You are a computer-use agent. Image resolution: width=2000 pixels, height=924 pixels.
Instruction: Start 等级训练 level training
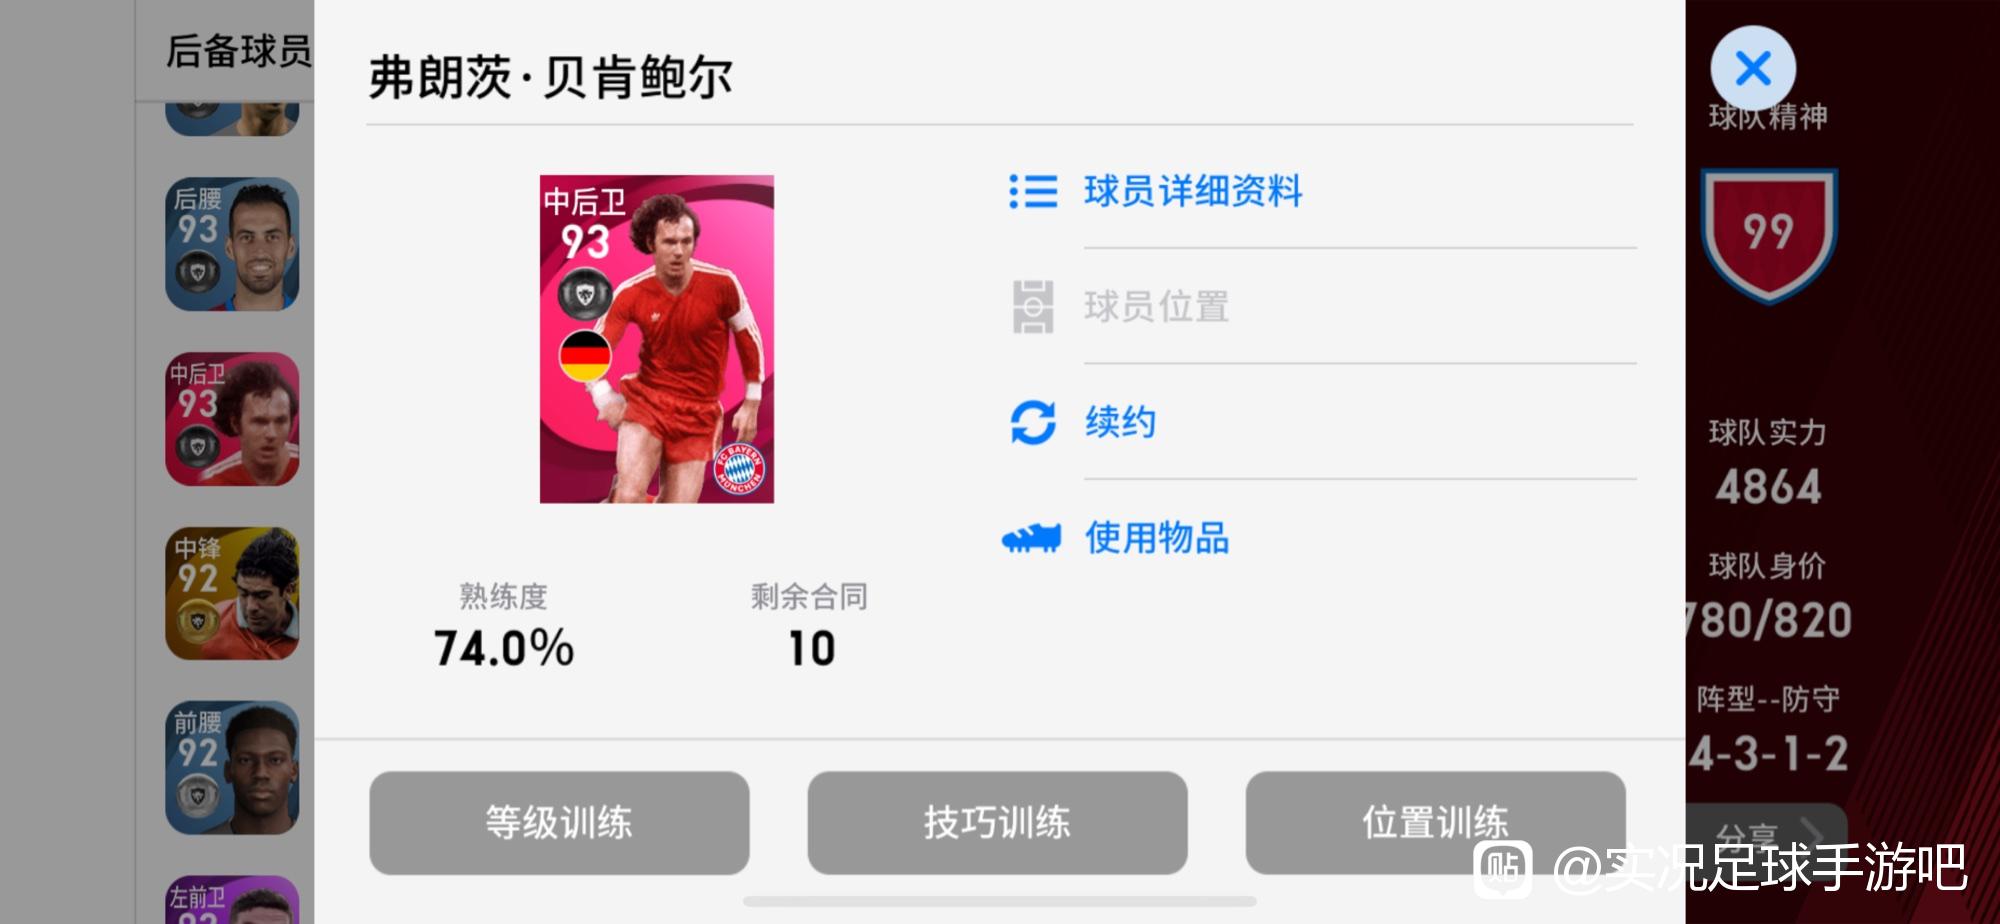tap(559, 822)
